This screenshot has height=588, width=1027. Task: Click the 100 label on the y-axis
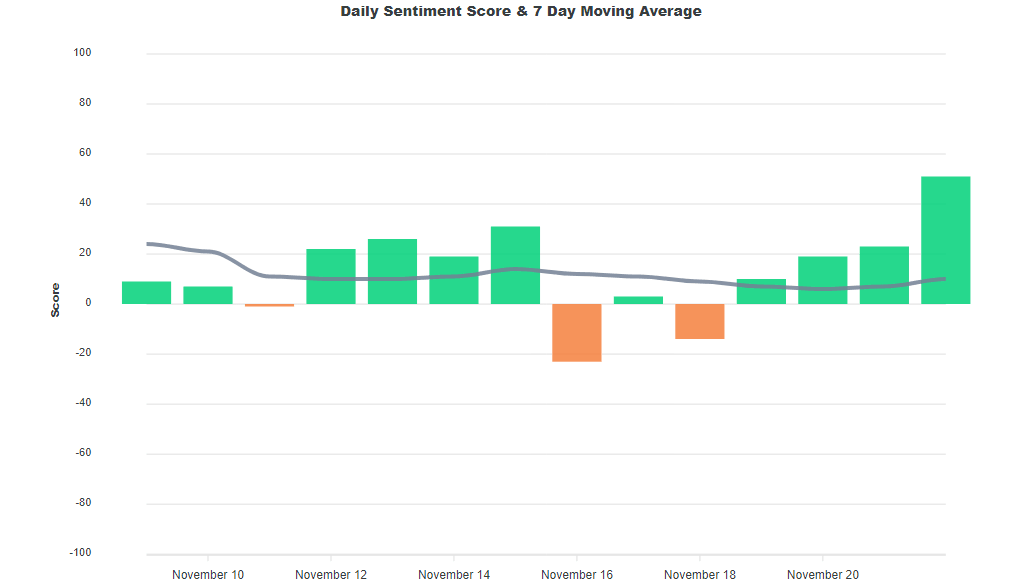[82, 53]
